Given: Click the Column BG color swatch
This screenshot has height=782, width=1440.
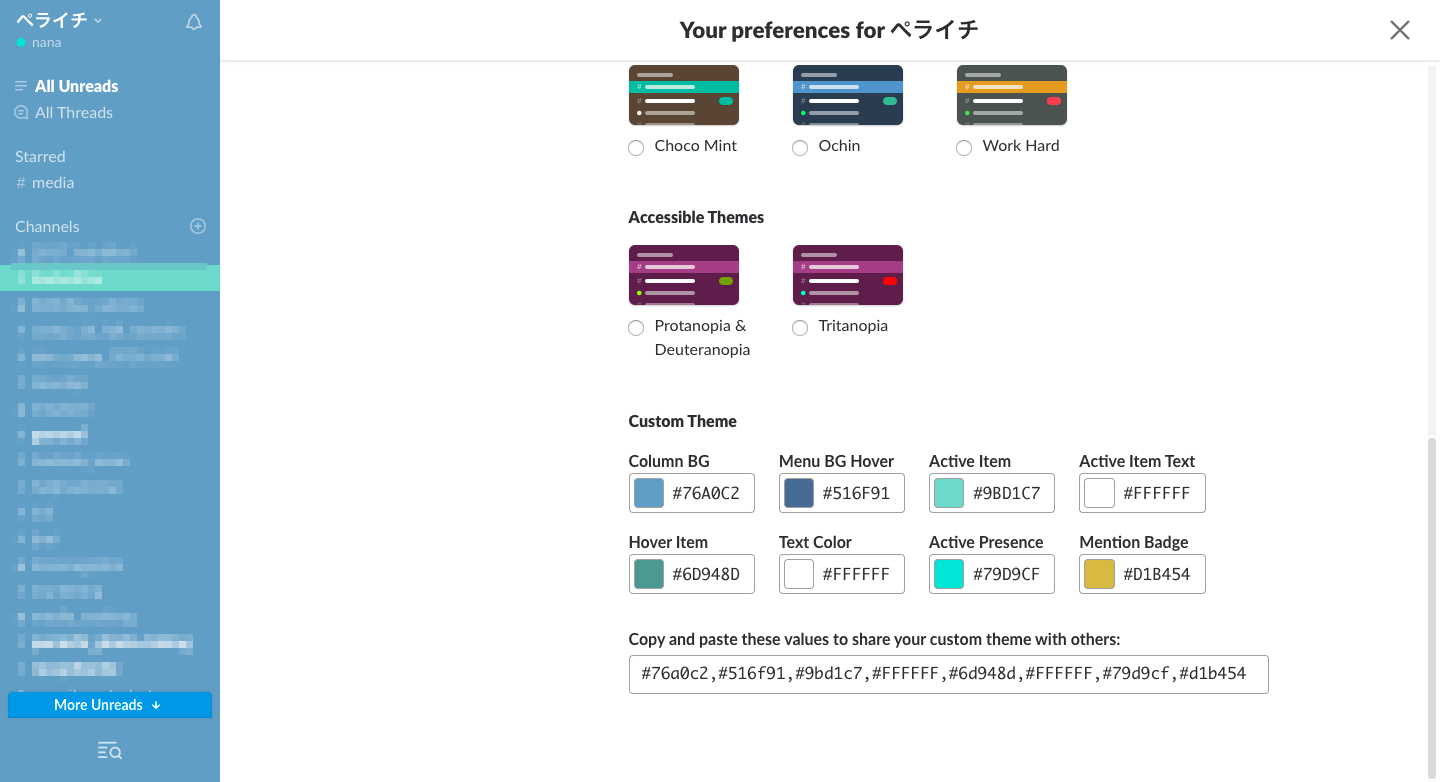Looking at the screenshot, I should (x=649, y=493).
